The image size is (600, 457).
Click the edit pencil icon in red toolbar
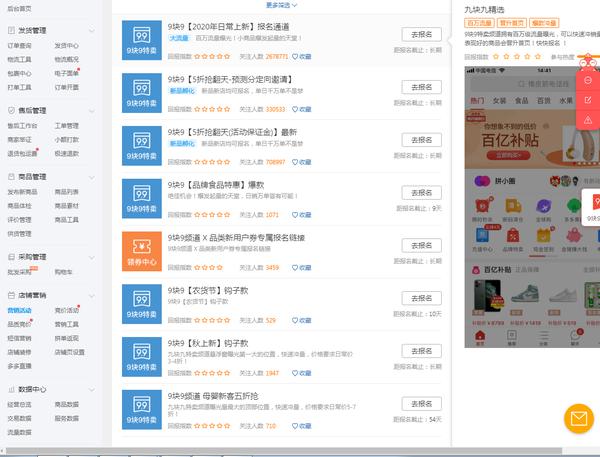pyautogui.click(x=588, y=100)
